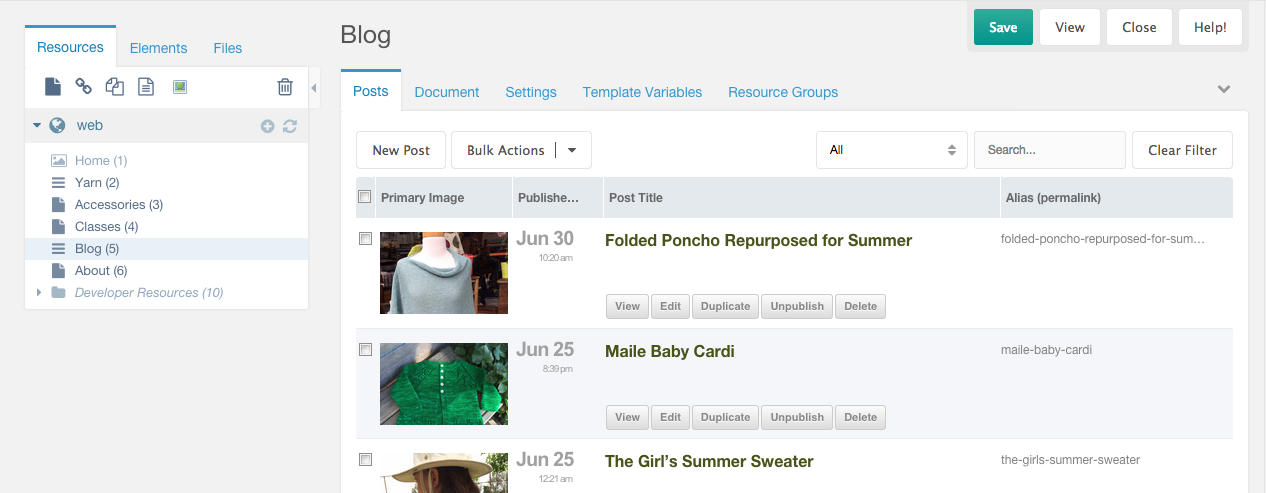Refresh the web resource tree
1266x493 pixels.
tap(290, 126)
